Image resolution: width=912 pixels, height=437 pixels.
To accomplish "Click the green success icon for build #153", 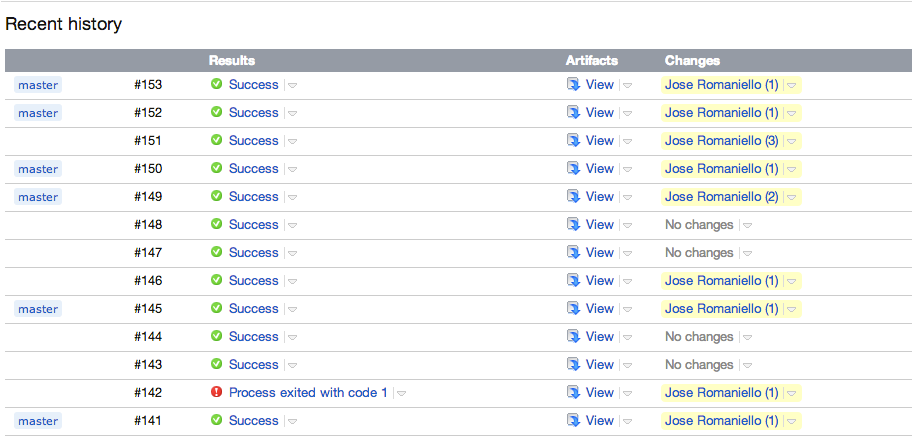I will [x=216, y=85].
